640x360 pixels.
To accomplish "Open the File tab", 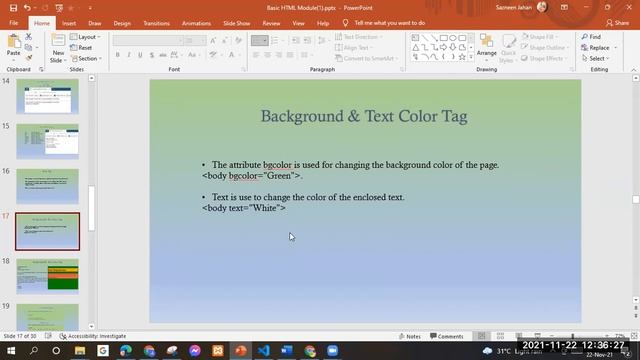I will tap(13, 23).
